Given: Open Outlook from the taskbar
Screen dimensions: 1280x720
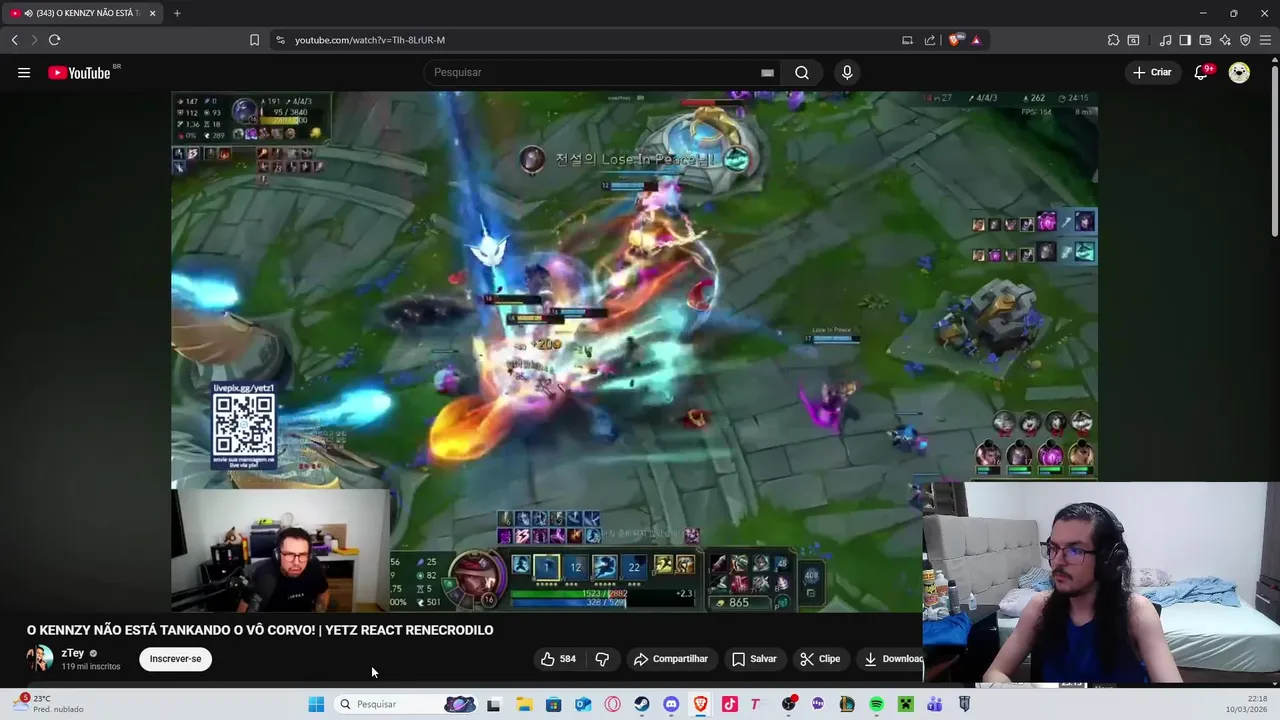Looking at the screenshot, I should click(583, 704).
